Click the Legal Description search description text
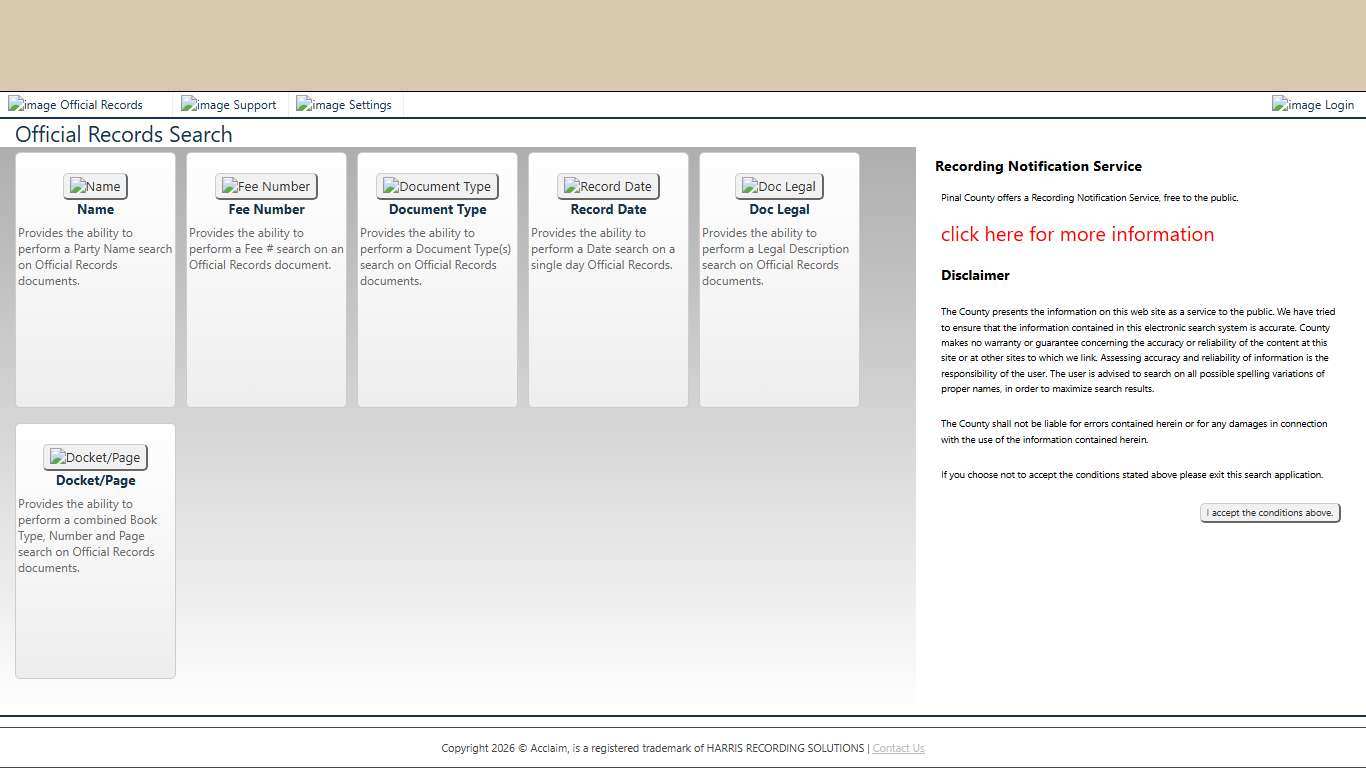The width and height of the screenshot is (1366, 768). 775,257
